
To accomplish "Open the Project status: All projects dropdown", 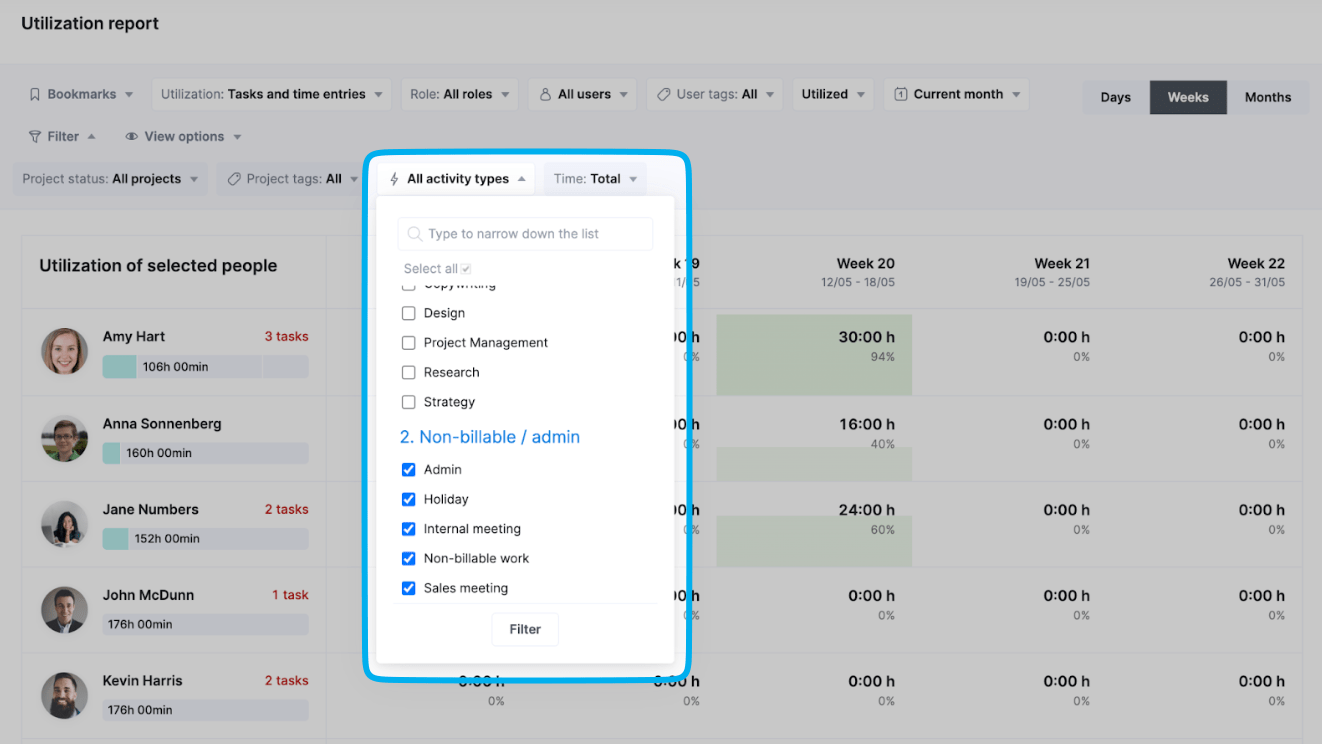I will coord(110,179).
